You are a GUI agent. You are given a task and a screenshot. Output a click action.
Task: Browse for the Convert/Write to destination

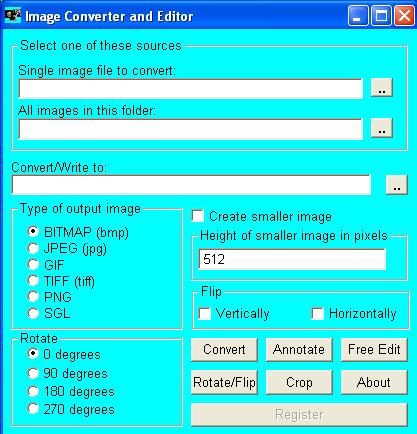(397, 185)
